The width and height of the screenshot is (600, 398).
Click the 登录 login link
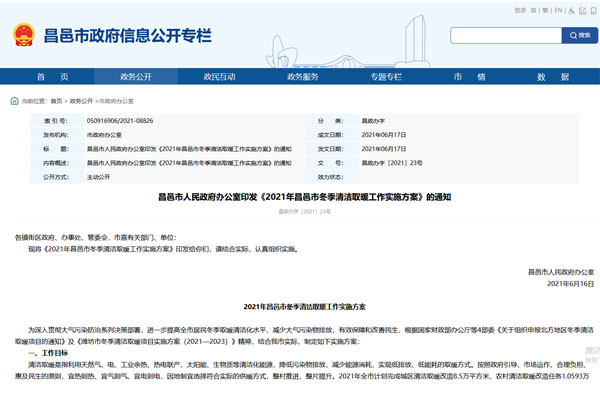(520, 10)
